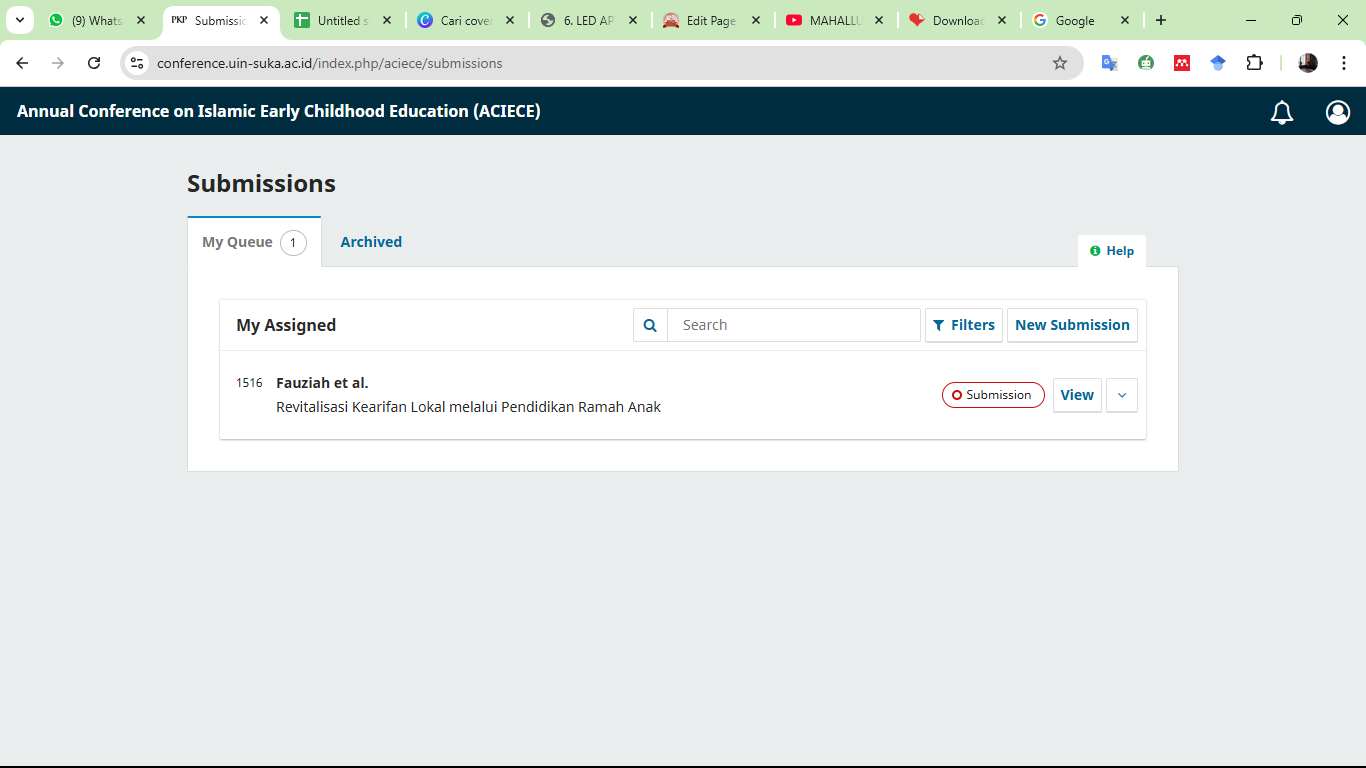Click the Google Translate extension icon
1366x768 pixels.
[1109, 63]
